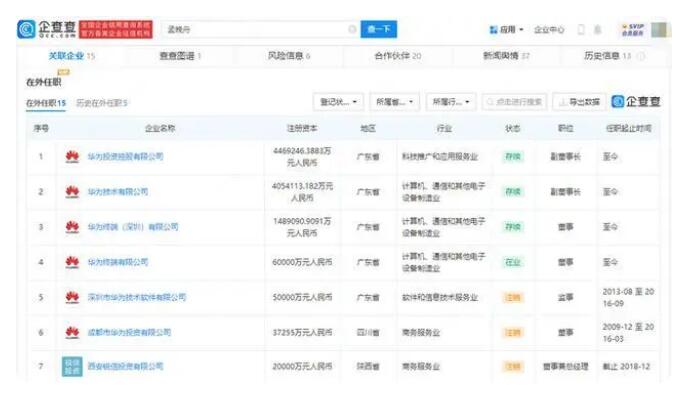Select the 在外任职 15 sub-tab
The width and height of the screenshot is (690, 394).
(x=46, y=103)
